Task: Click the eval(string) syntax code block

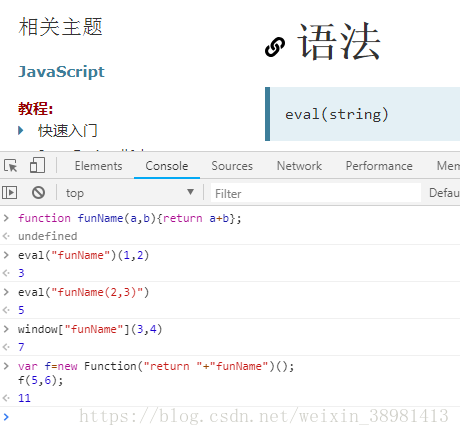Action: (x=363, y=114)
